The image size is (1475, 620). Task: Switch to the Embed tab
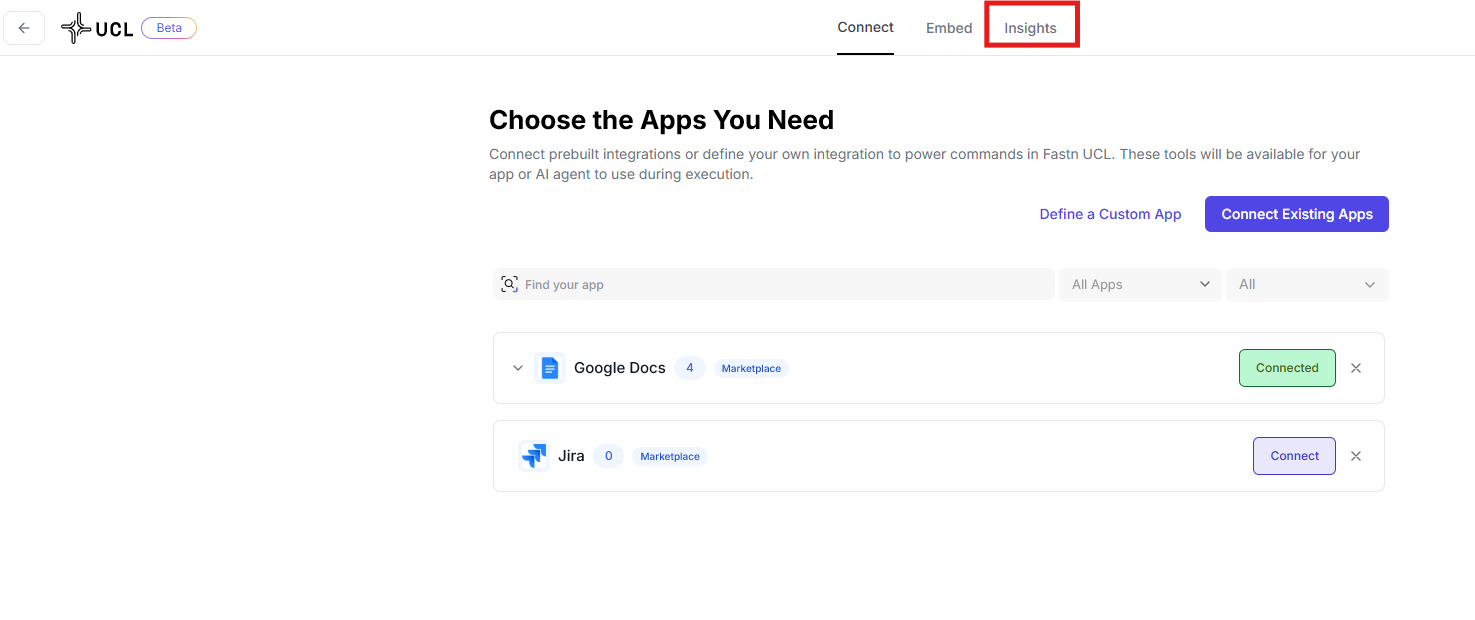tap(949, 28)
